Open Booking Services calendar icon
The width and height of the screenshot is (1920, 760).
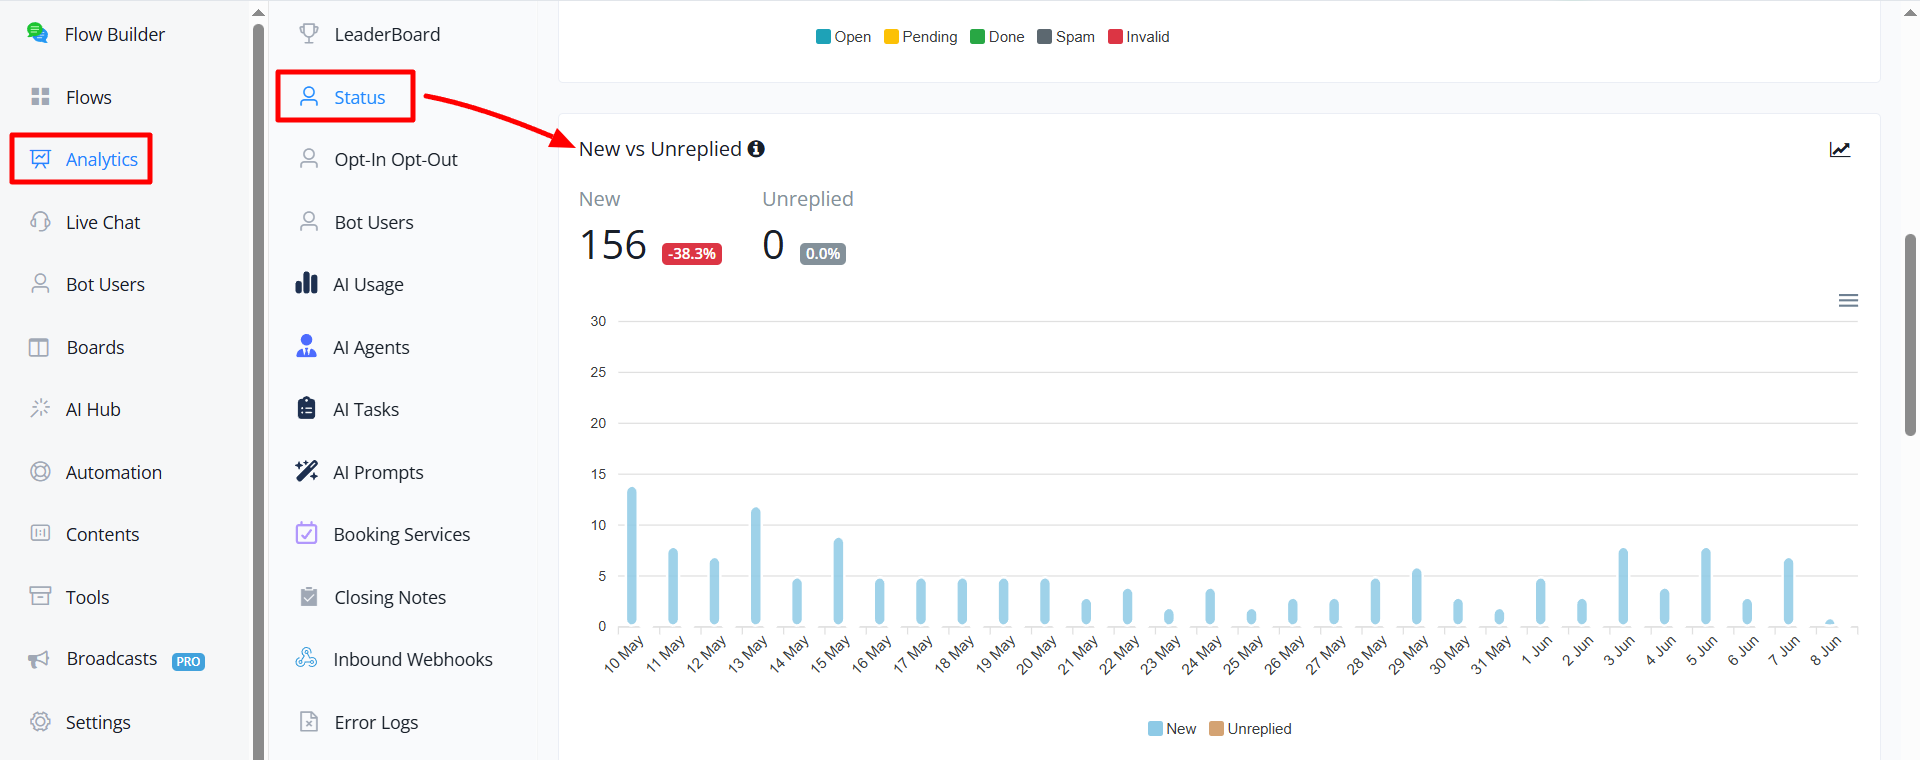tap(307, 534)
